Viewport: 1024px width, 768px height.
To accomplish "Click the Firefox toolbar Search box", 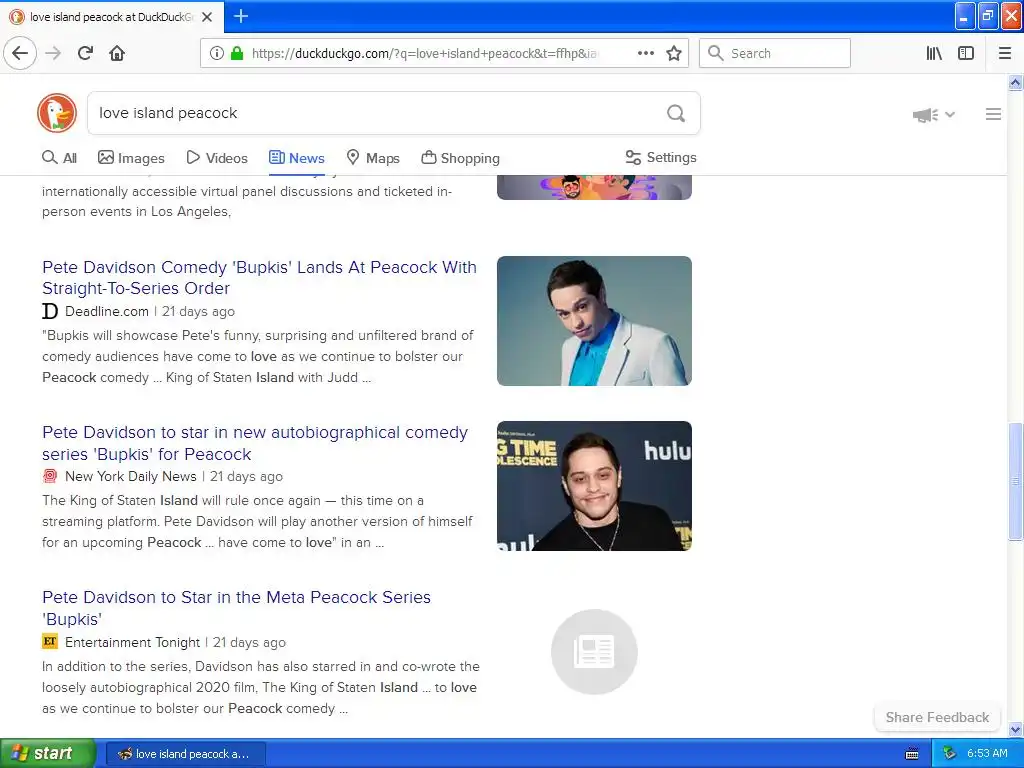I will 775,53.
